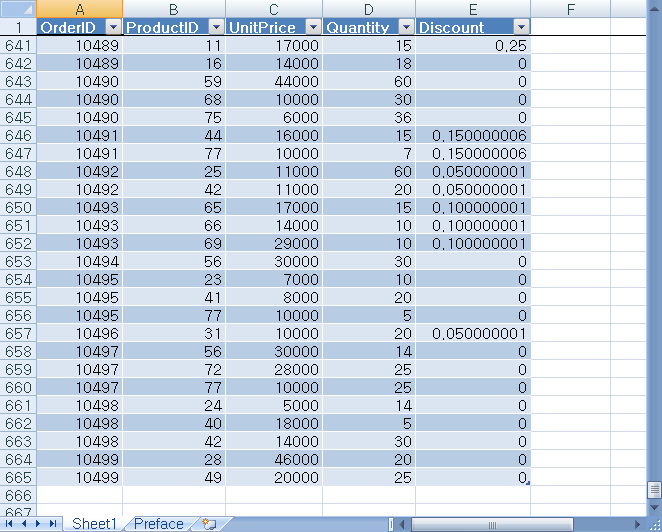Click the tab split handle beside scrollbar
662x532 pixels.
tap(391, 525)
